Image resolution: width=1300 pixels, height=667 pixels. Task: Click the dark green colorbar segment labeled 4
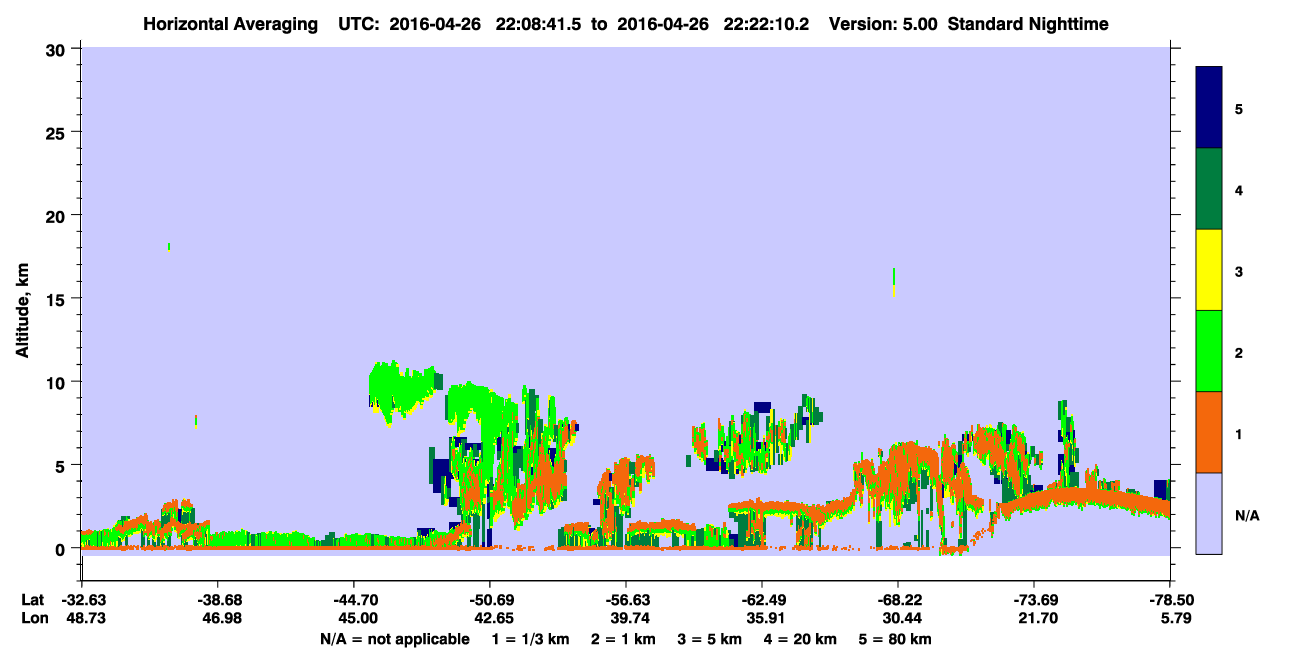tap(1209, 189)
